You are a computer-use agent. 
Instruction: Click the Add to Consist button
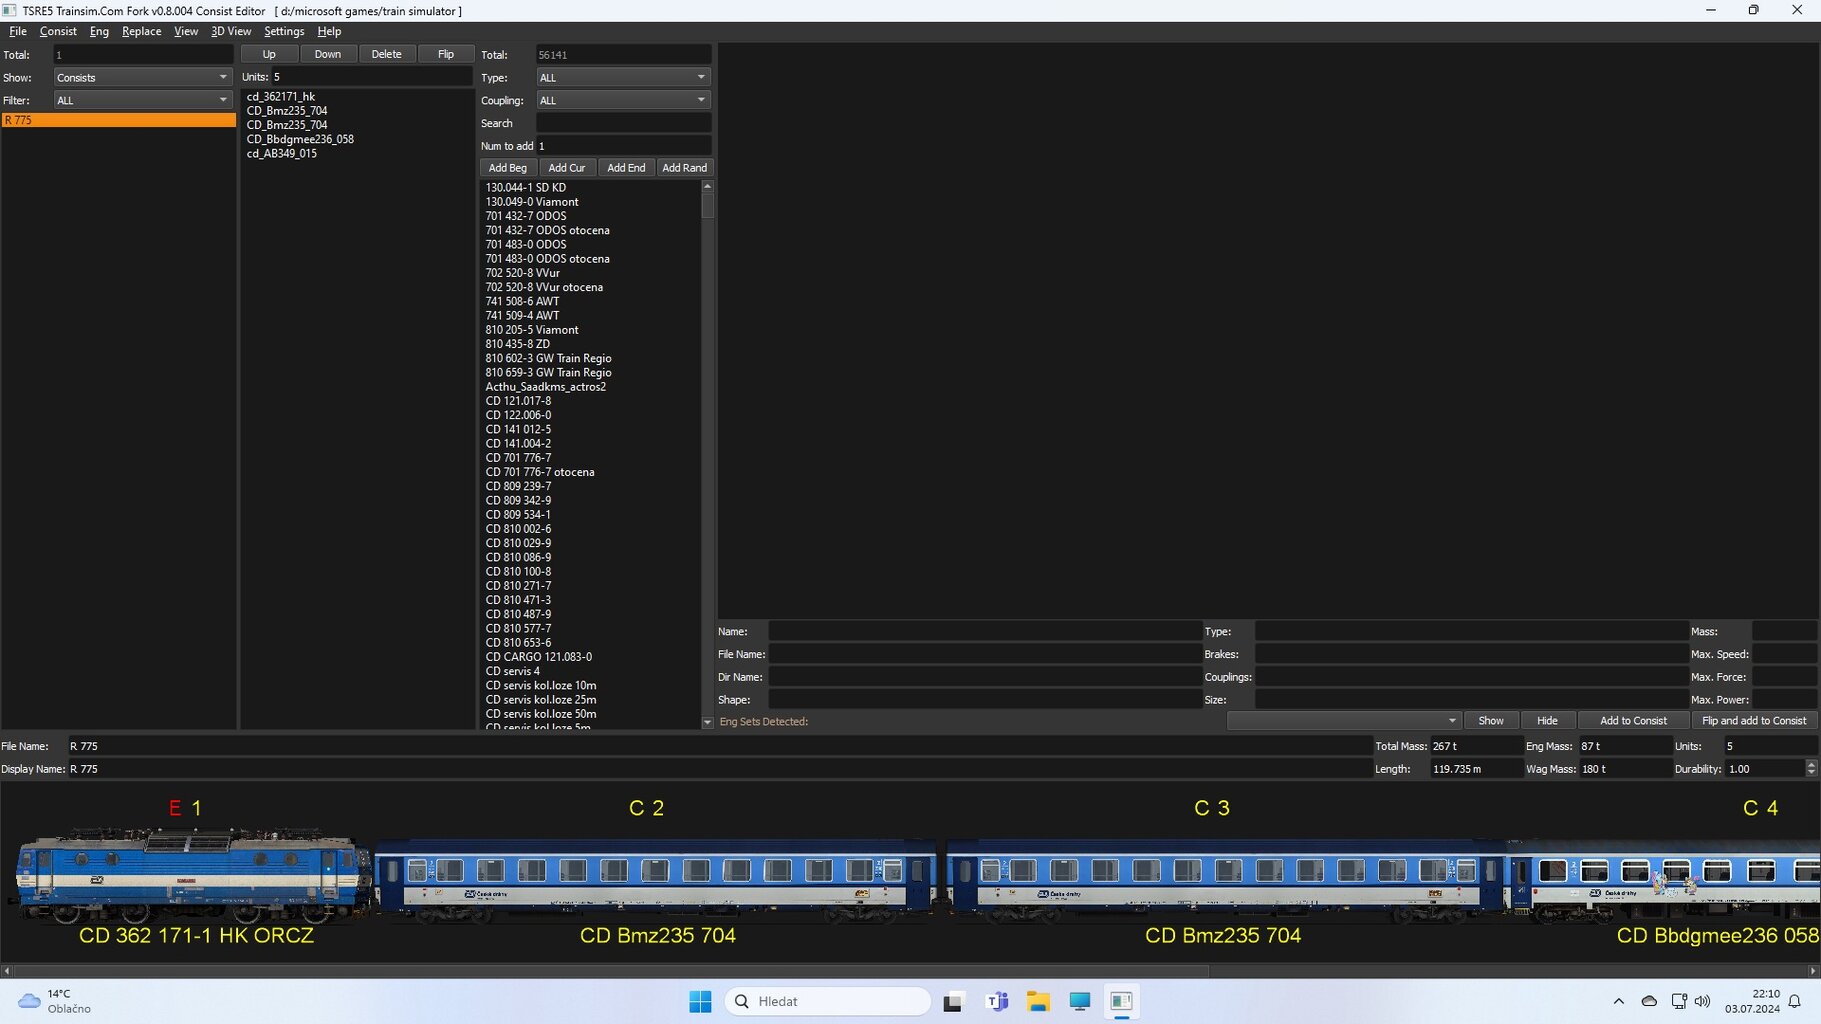[1633, 721]
